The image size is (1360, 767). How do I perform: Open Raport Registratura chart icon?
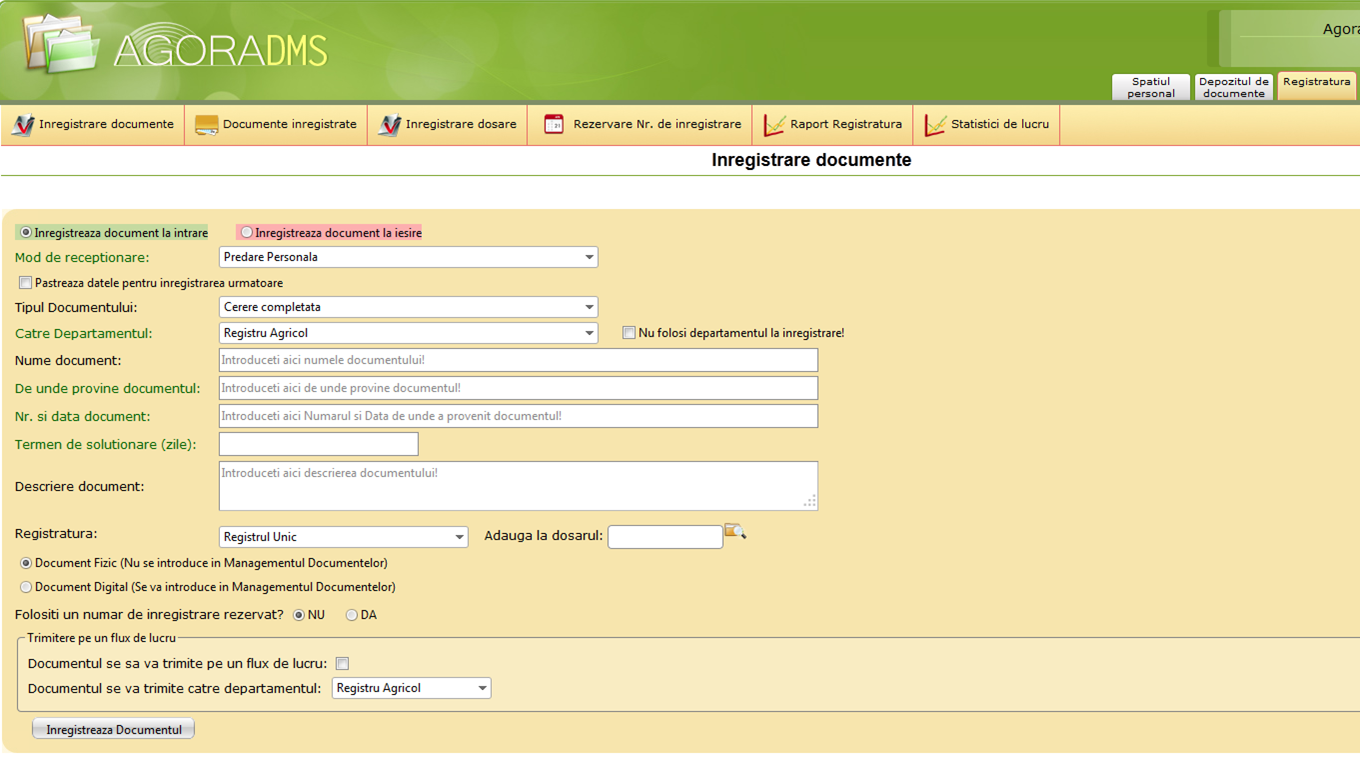pyautogui.click(x=774, y=125)
